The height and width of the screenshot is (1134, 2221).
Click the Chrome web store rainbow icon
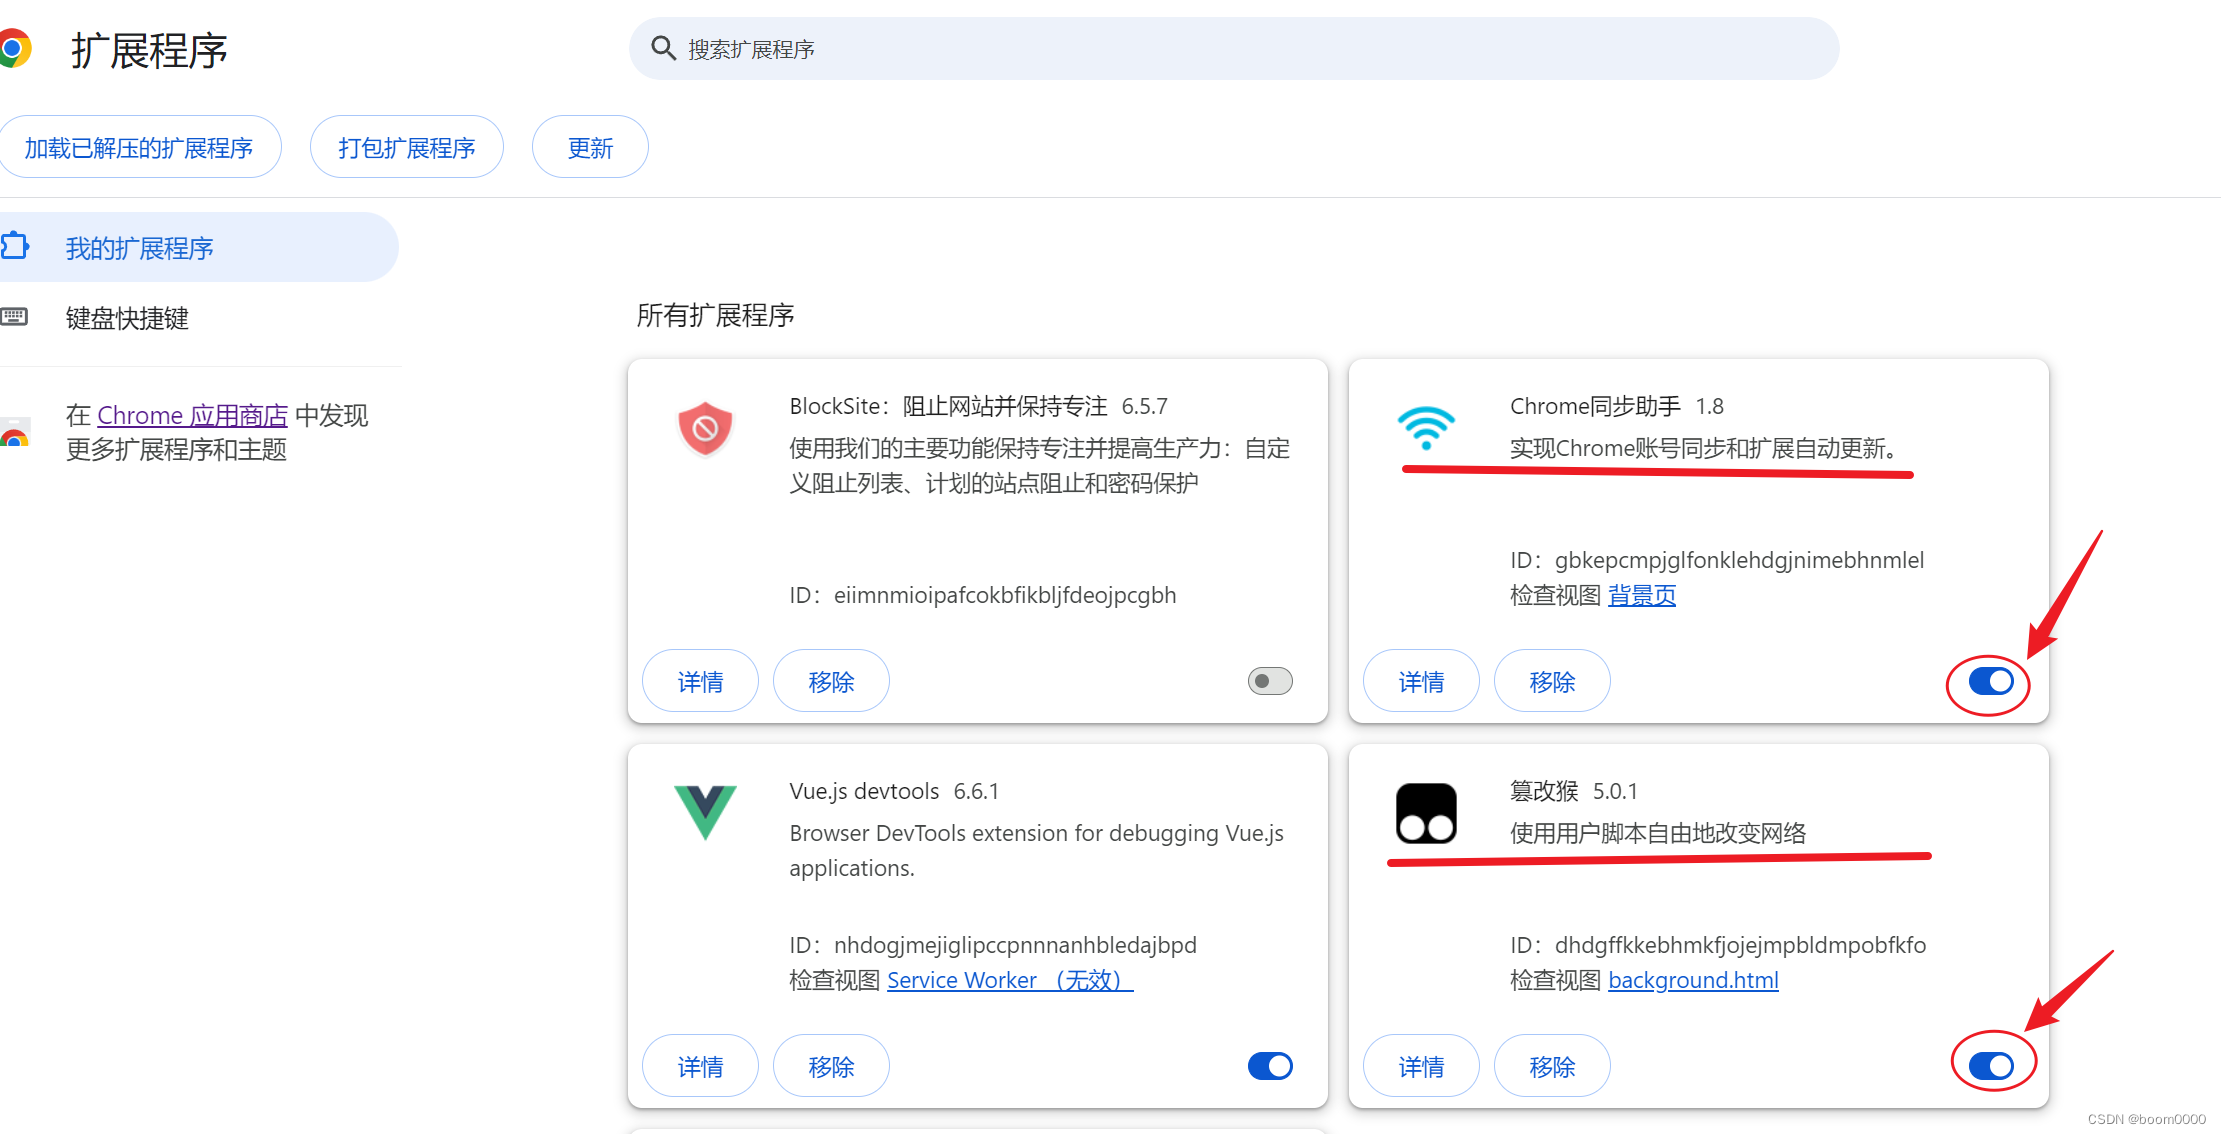click(x=14, y=432)
